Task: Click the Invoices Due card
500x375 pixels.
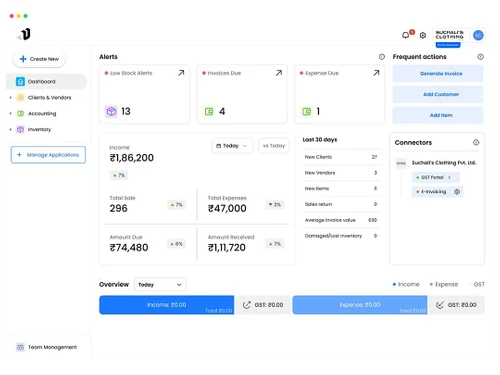Action: tap(242, 94)
